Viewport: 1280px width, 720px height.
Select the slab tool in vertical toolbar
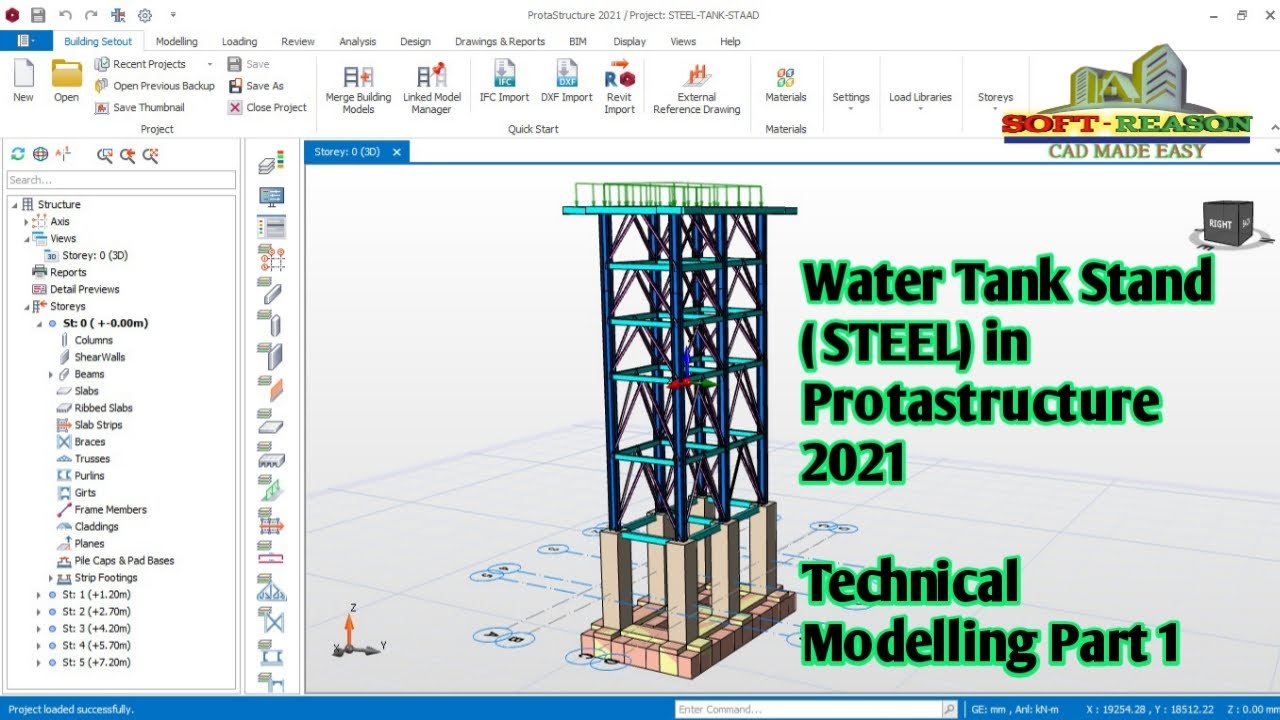271,422
